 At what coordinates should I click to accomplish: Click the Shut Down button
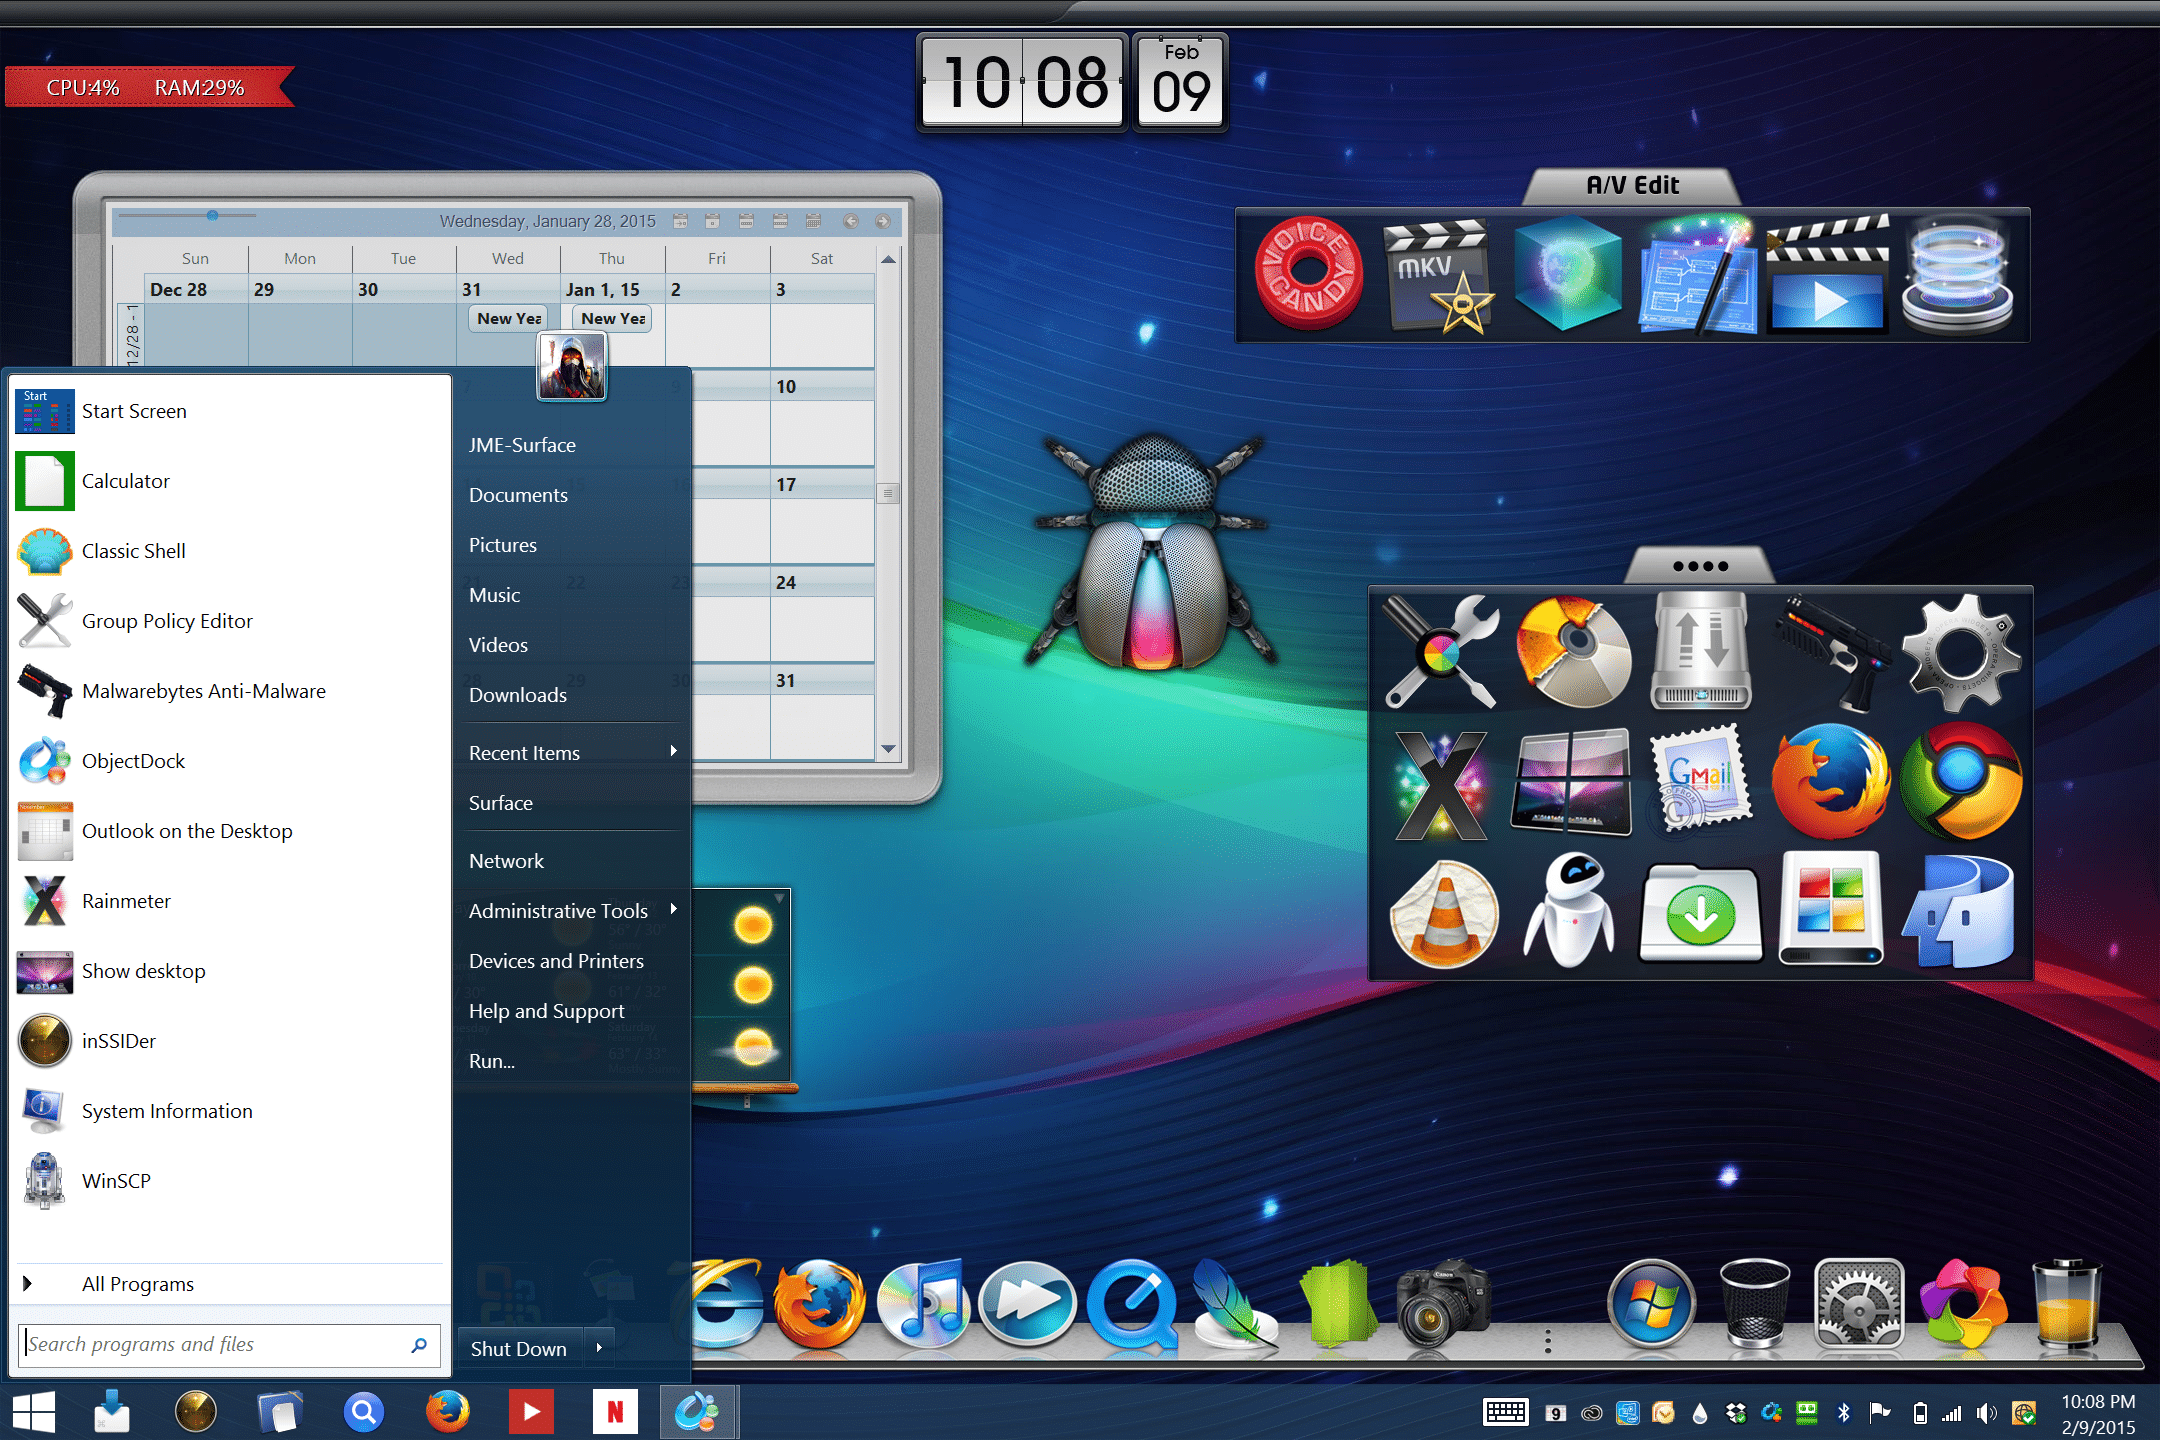point(520,1348)
